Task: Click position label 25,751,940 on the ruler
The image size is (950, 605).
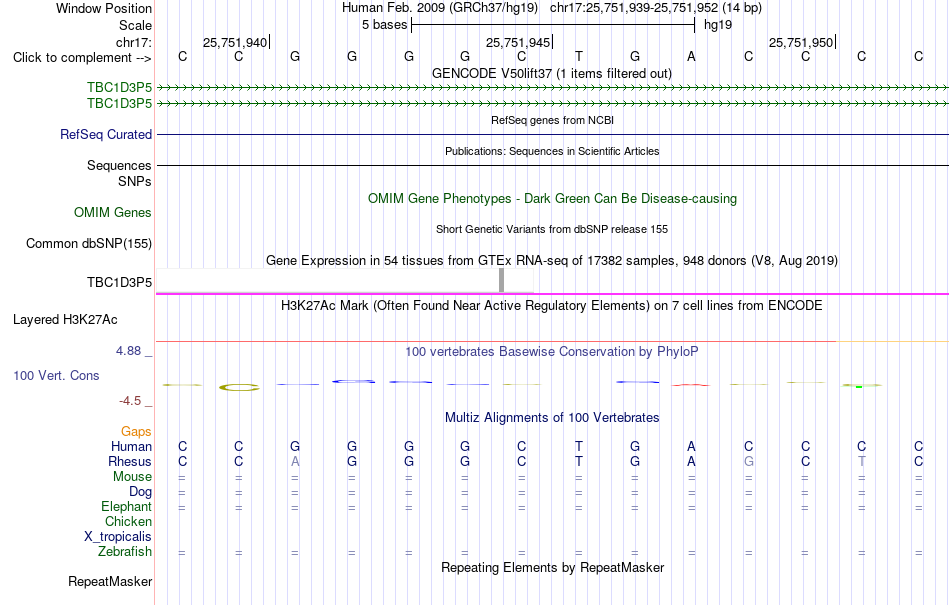Action: pos(235,42)
